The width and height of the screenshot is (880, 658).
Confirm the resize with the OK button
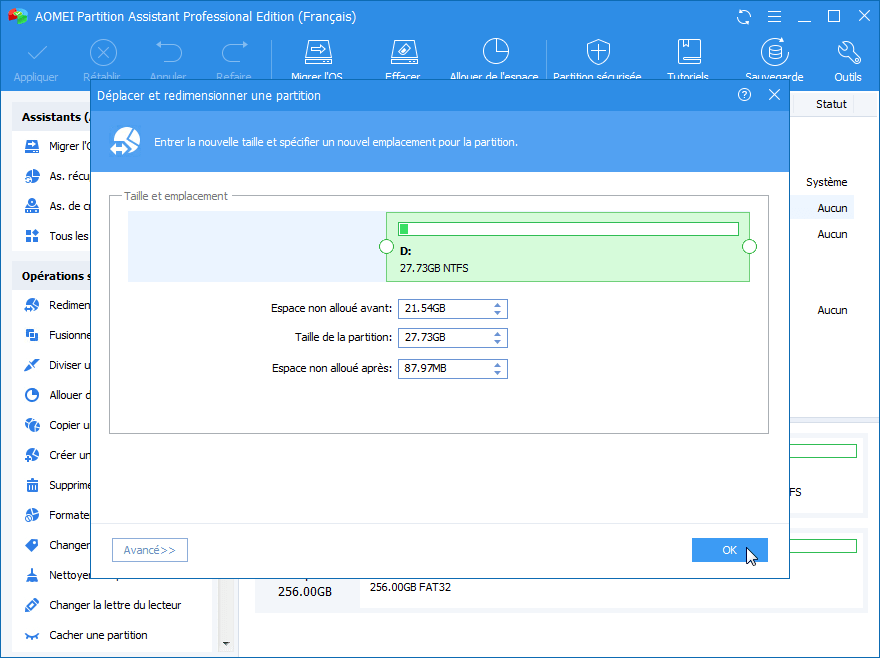(x=730, y=550)
